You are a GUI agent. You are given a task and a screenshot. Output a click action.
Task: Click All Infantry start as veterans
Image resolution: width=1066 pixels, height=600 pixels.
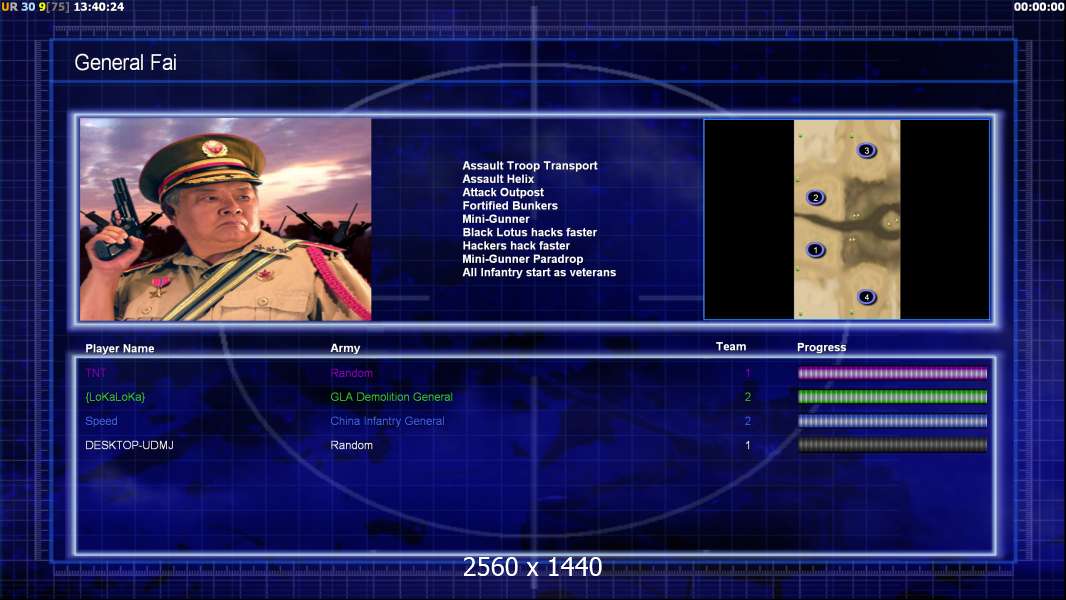pyautogui.click(x=539, y=272)
